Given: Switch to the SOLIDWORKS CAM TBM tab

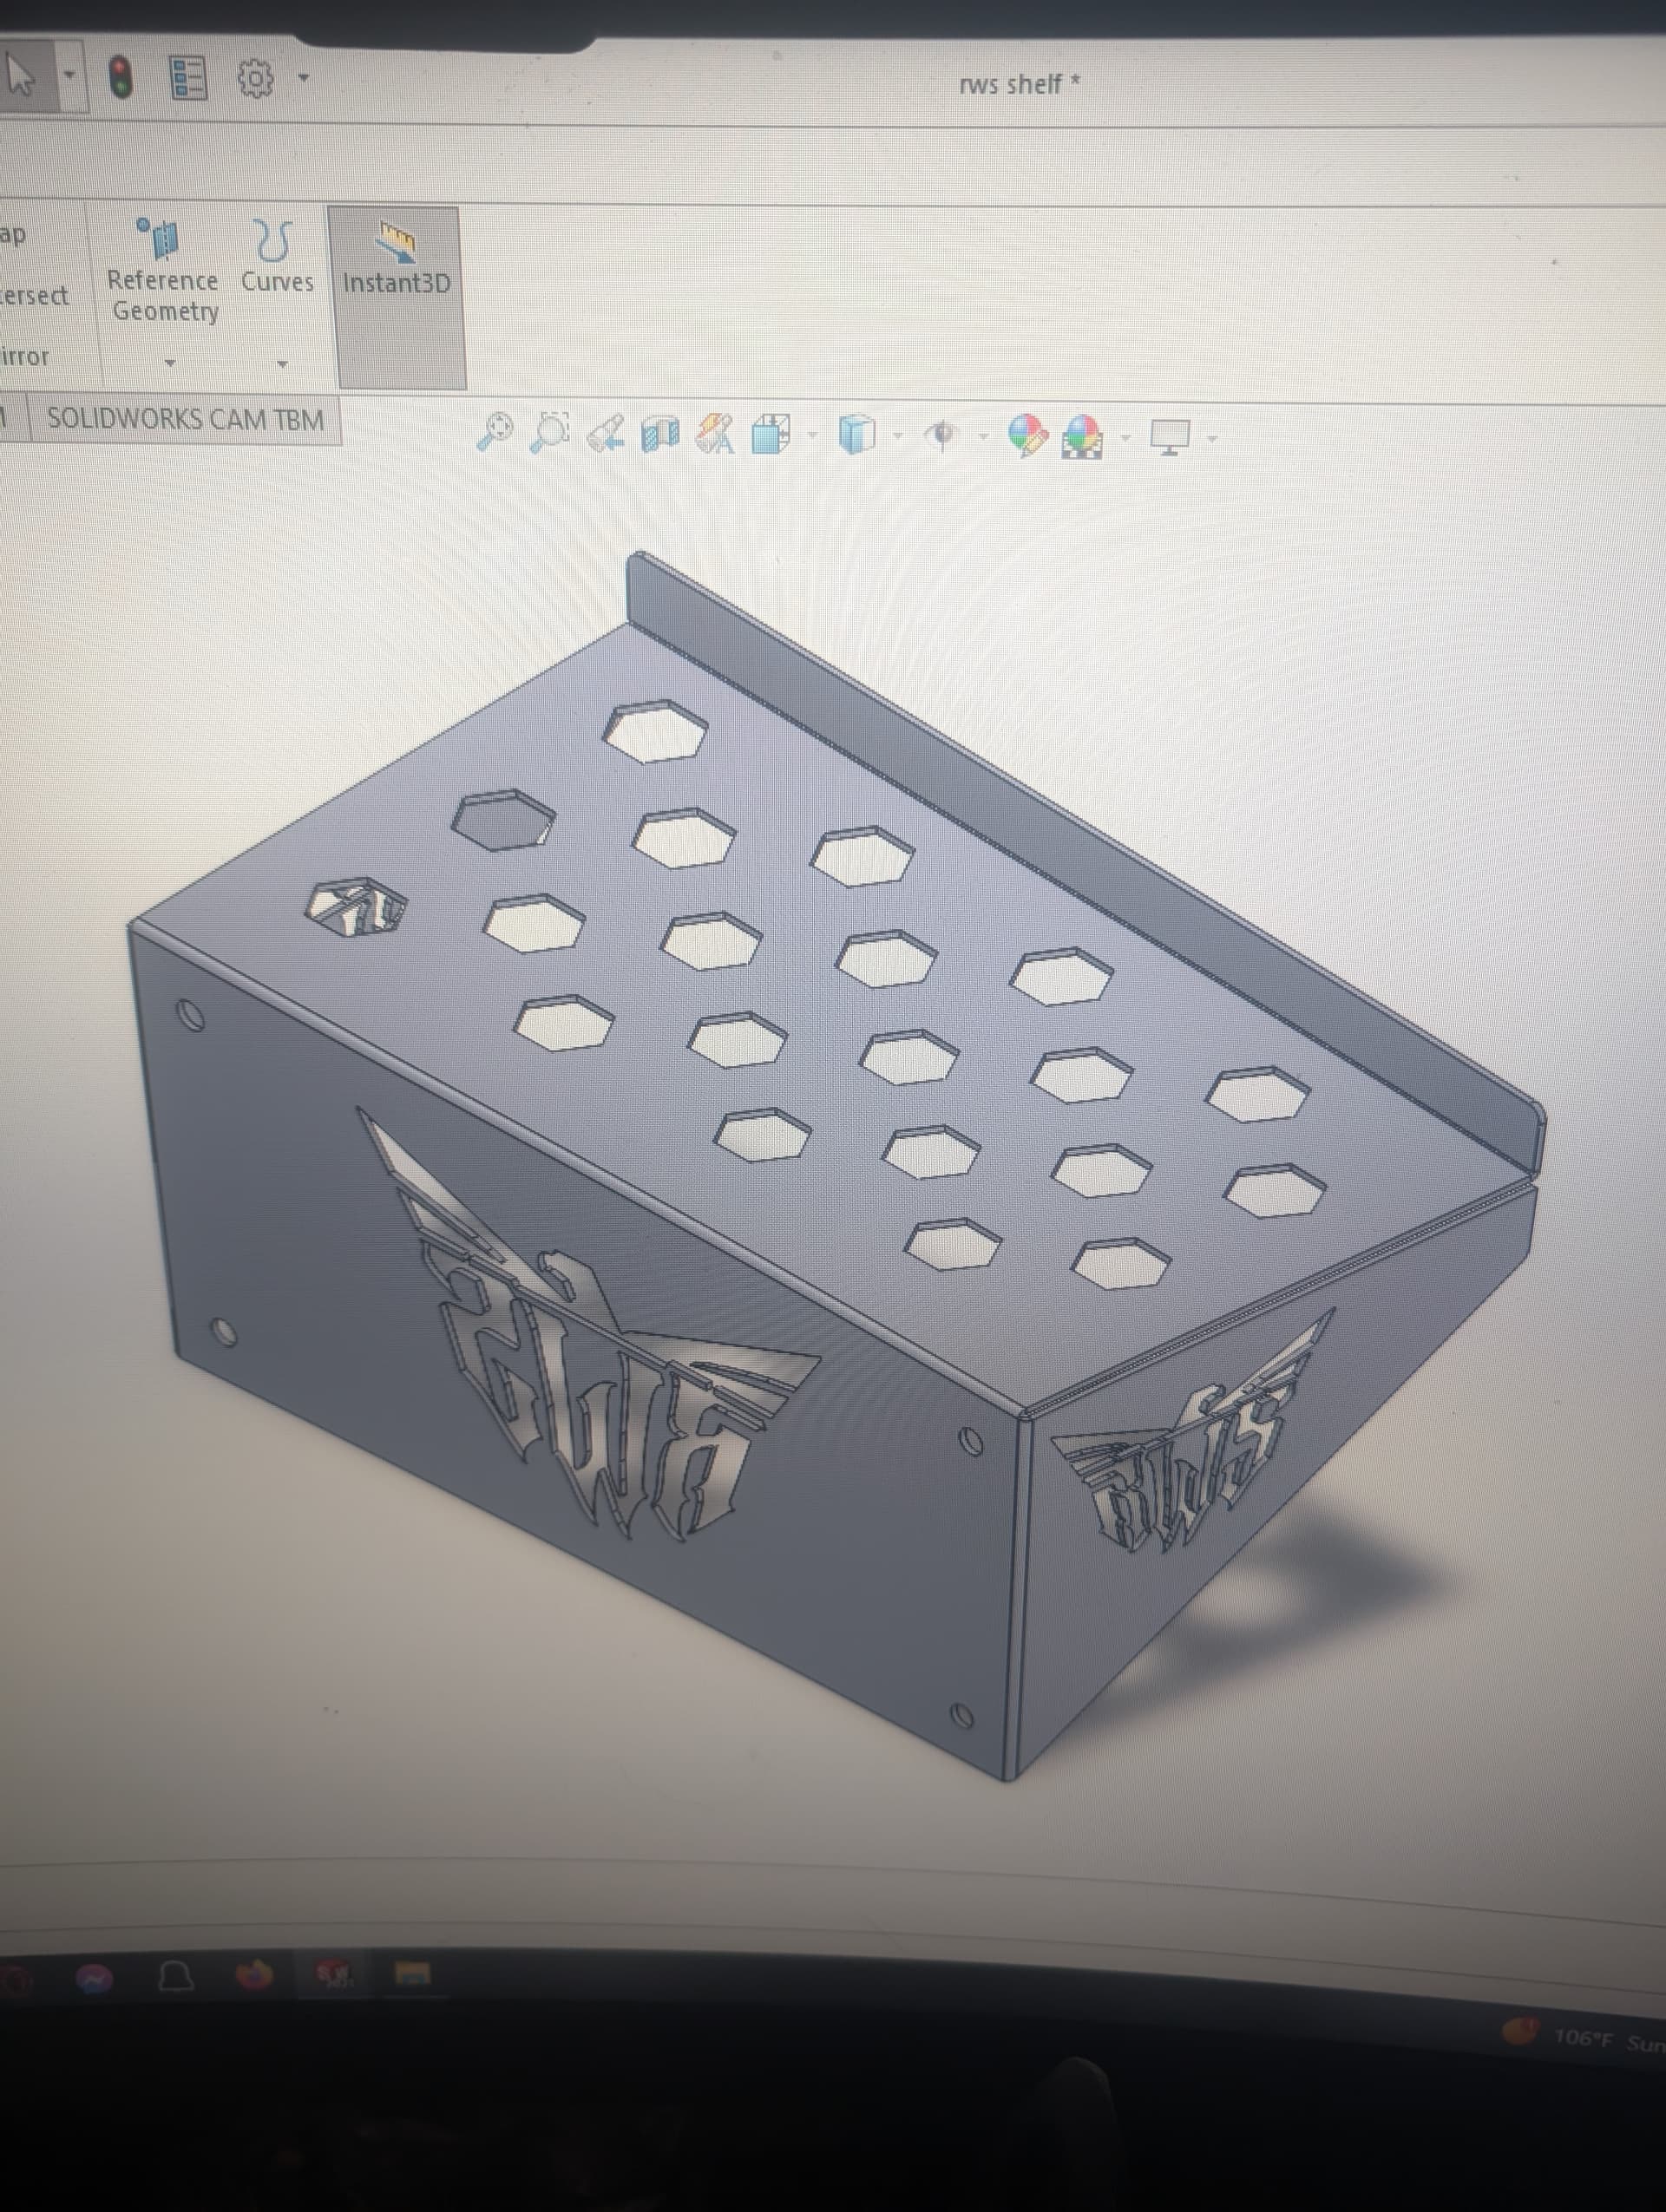Looking at the screenshot, I should 186,419.
